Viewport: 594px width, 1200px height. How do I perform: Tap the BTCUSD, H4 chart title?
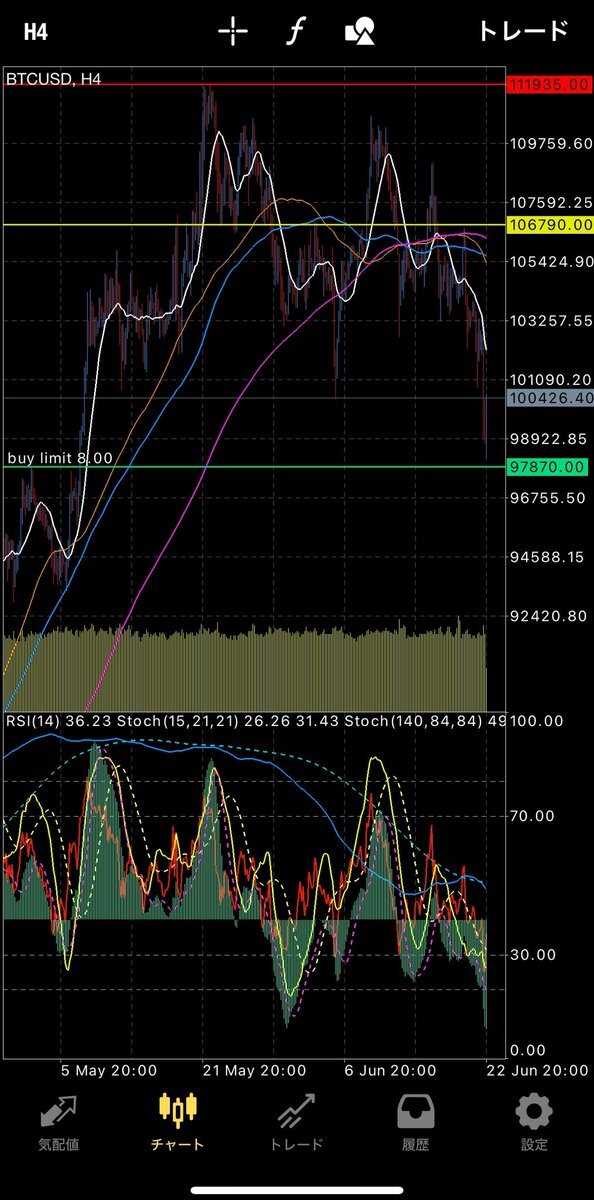point(53,77)
